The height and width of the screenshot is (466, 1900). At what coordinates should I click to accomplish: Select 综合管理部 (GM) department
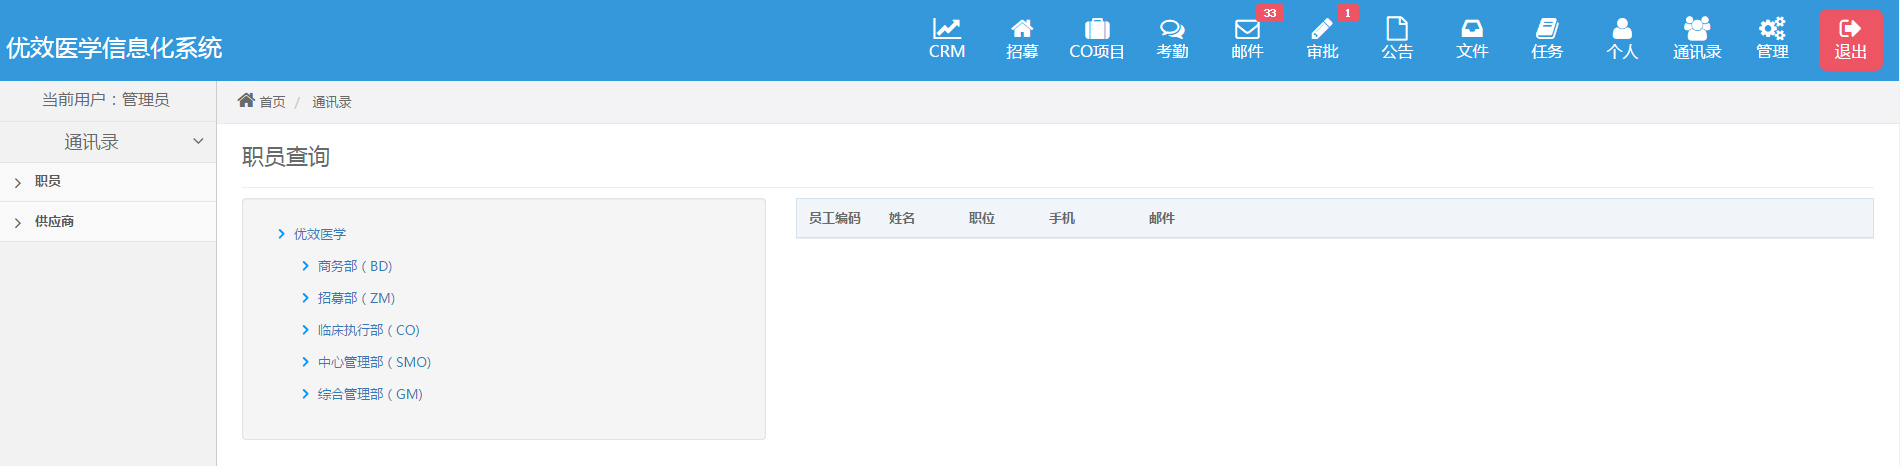(369, 394)
